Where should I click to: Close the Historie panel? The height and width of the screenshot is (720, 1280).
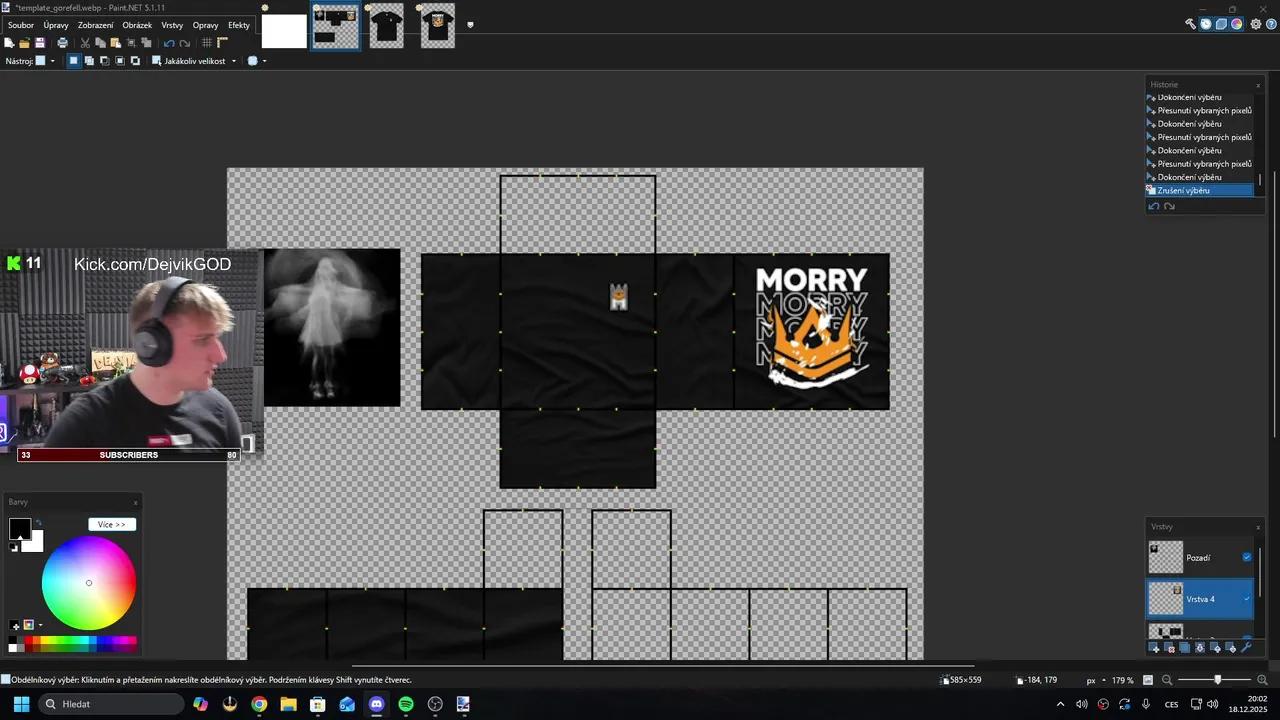[x=1258, y=85]
